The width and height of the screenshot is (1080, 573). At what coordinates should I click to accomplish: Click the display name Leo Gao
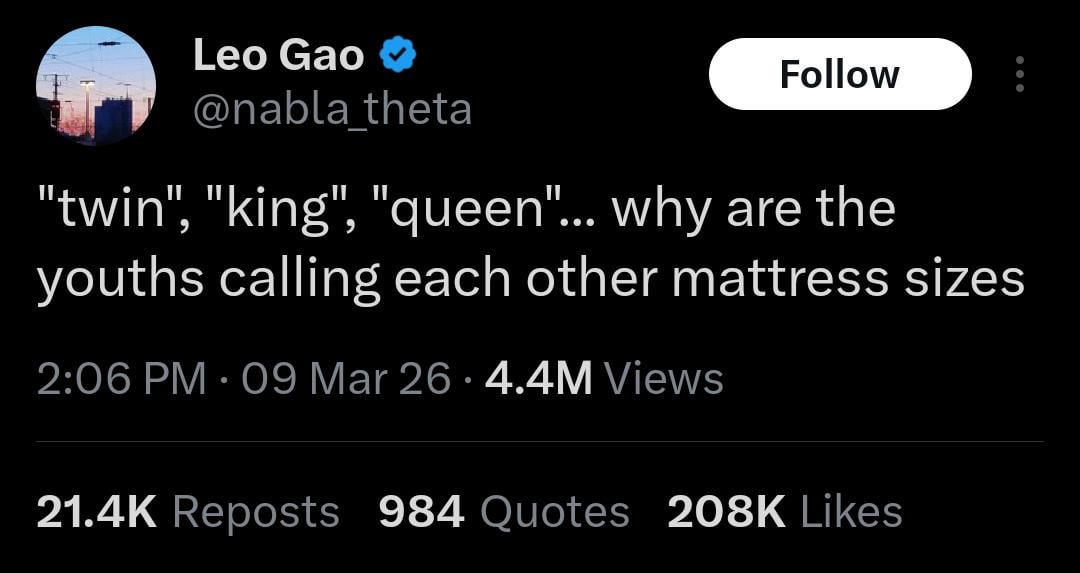[x=278, y=55]
